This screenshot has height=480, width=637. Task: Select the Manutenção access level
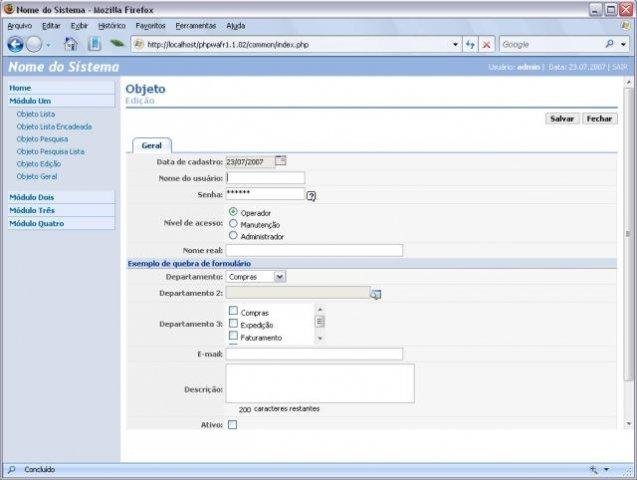point(233,223)
